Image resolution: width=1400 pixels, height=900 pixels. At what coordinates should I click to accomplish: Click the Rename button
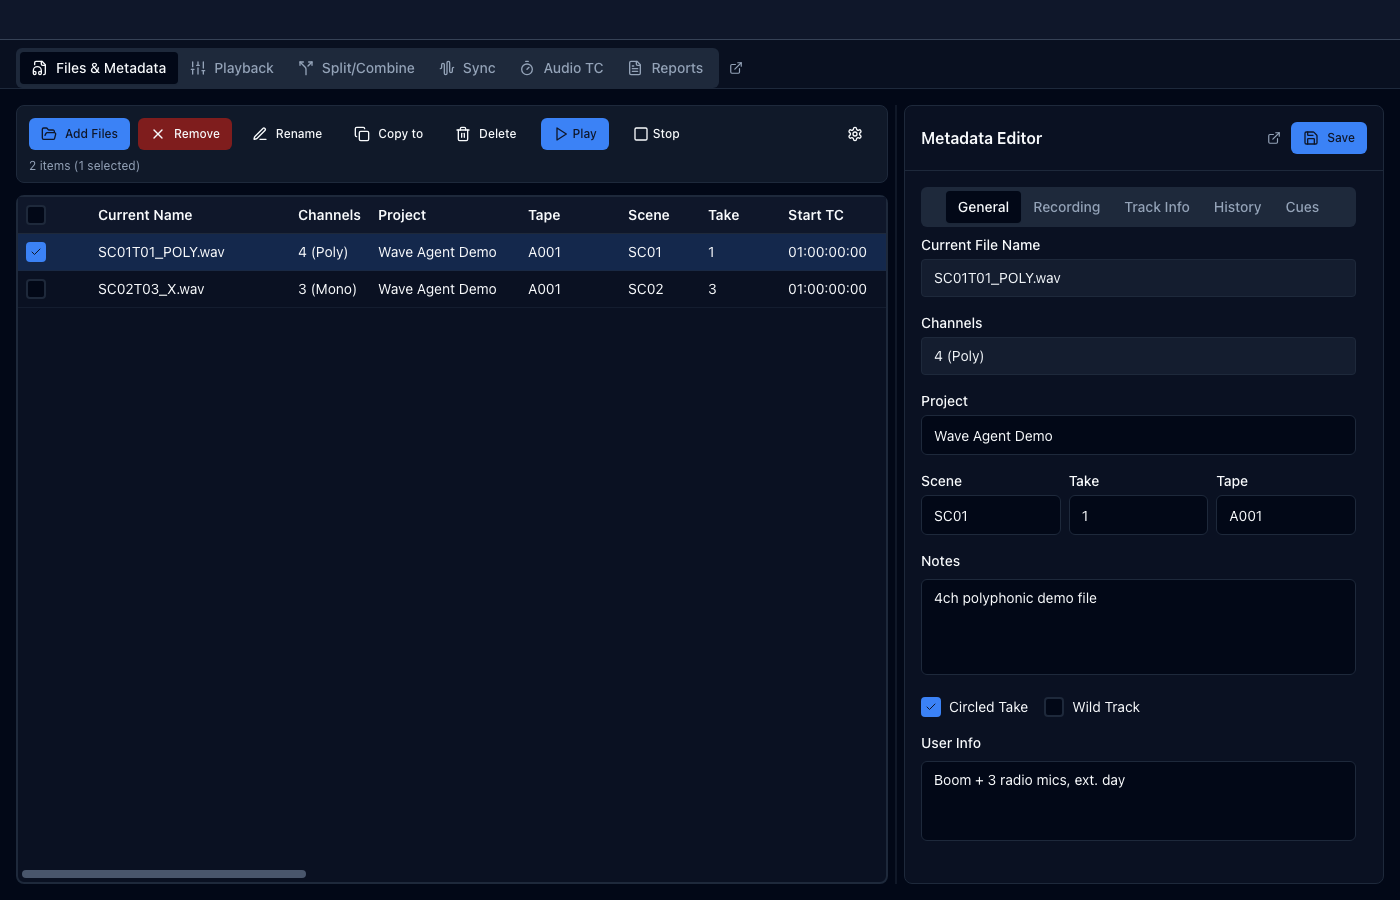pos(287,134)
